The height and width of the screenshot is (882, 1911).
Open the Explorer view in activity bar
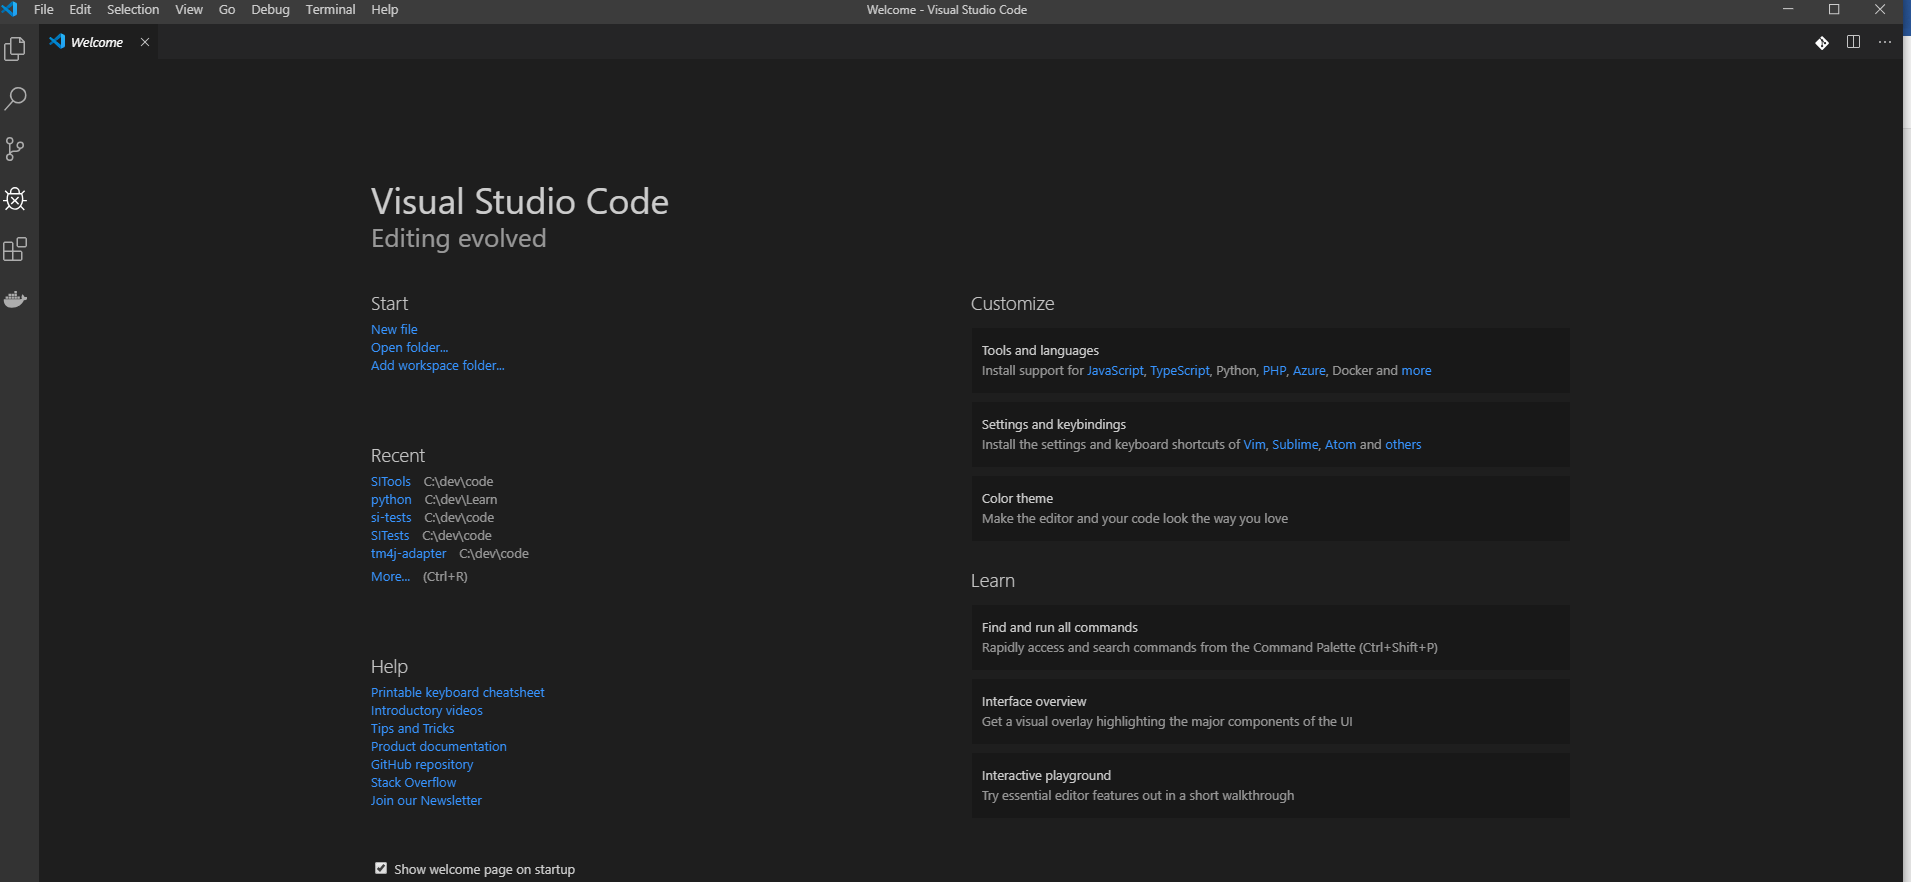point(15,49)
